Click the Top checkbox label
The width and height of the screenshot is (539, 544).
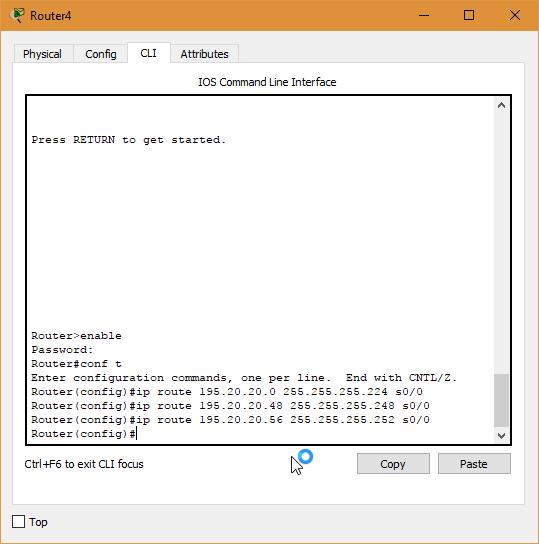[x=38, y=522]
